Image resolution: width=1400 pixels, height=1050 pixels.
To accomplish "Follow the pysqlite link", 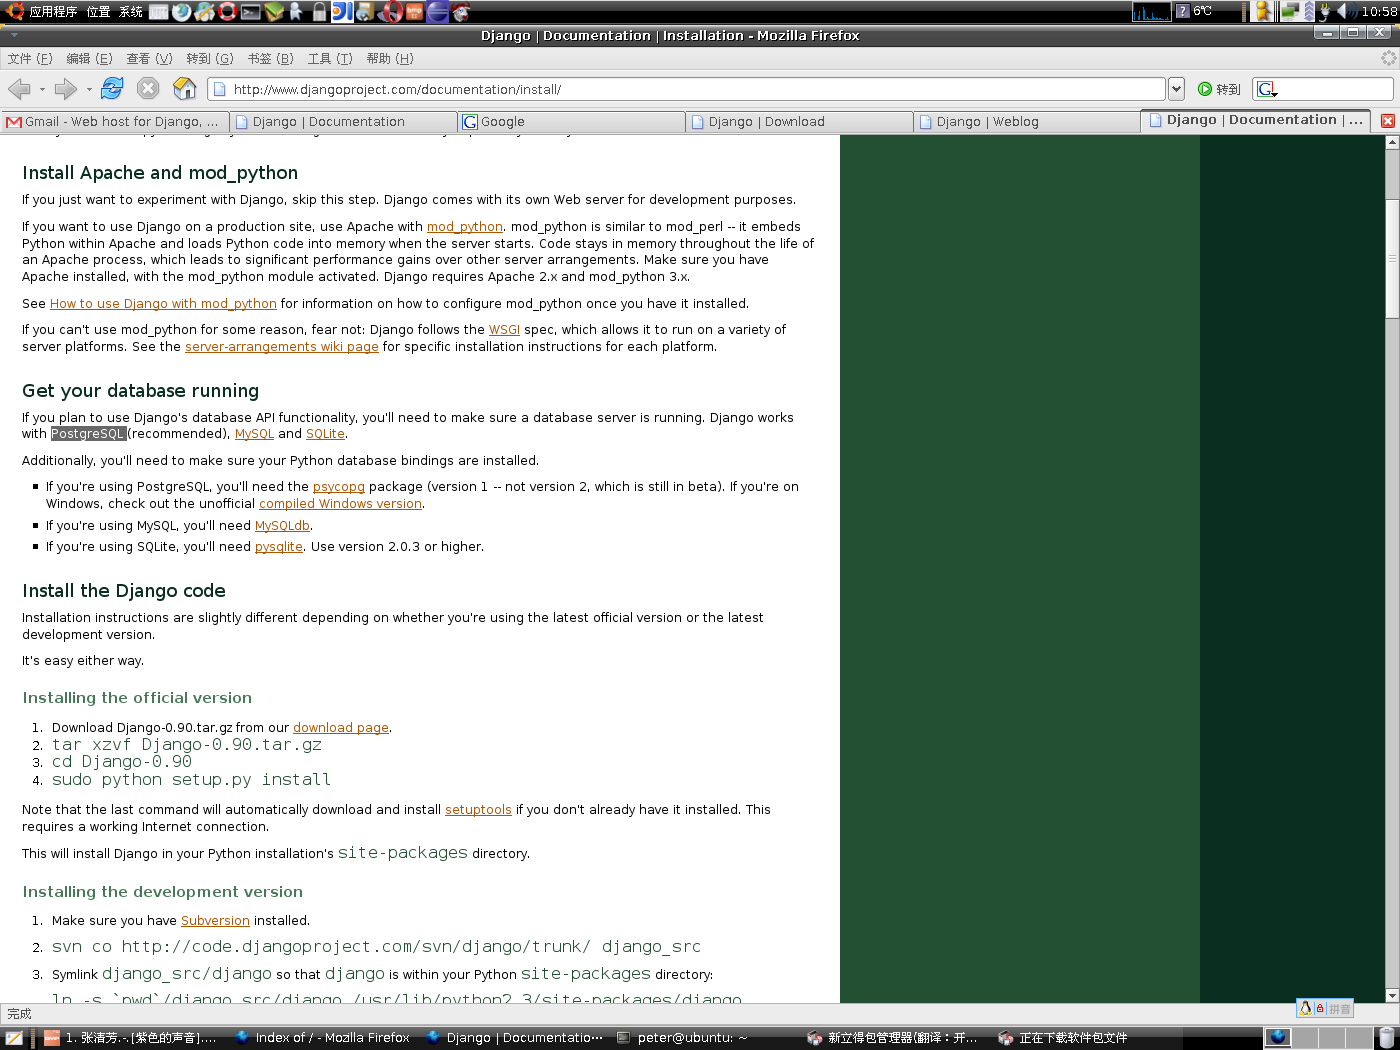I will [x=279, y=547].
